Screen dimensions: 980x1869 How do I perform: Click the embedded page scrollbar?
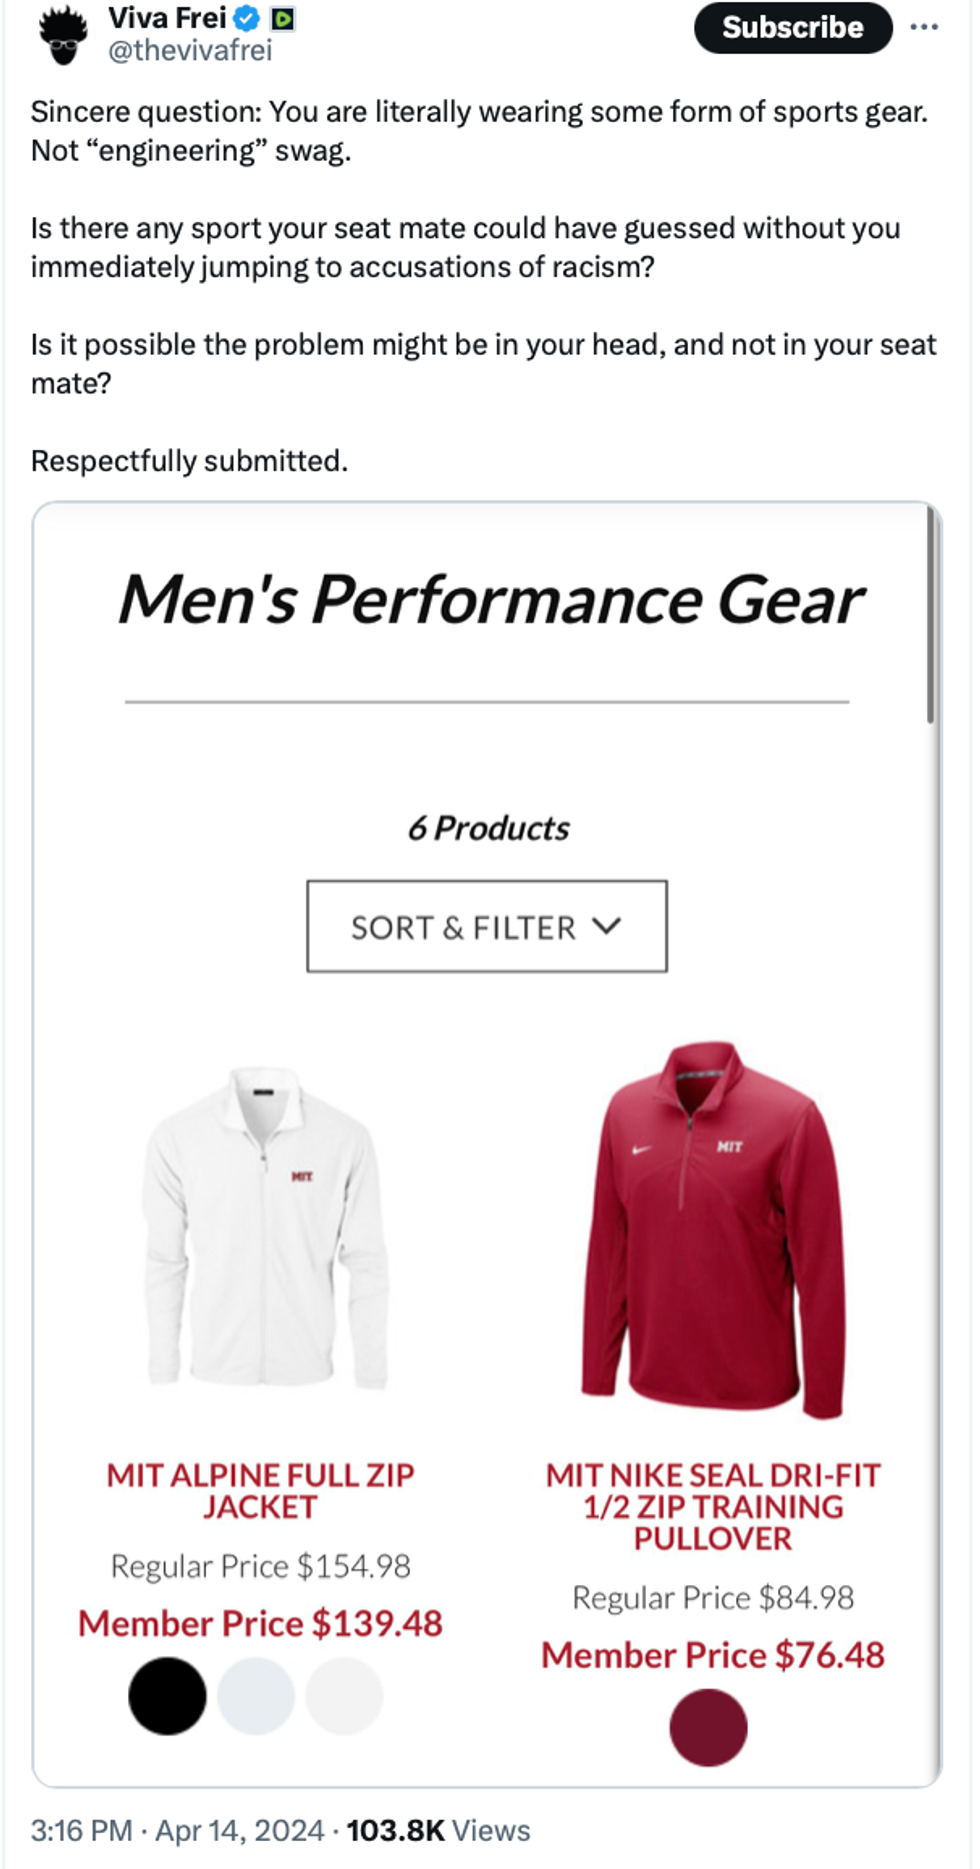point(930,615)
